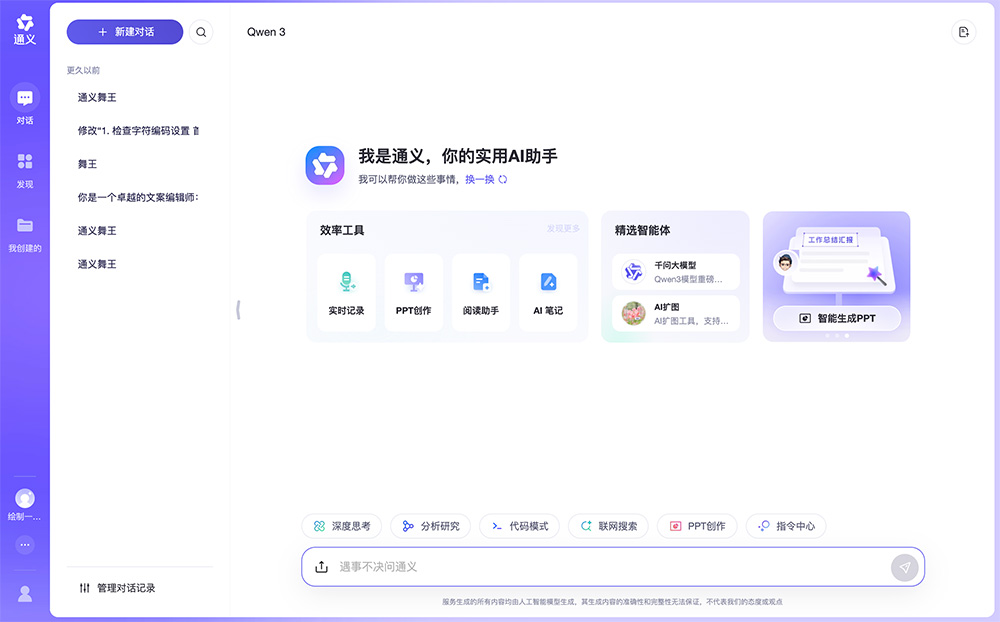1000x622 pixels.
Task: Open the 阅读助手 tool card
Action: 481,292
